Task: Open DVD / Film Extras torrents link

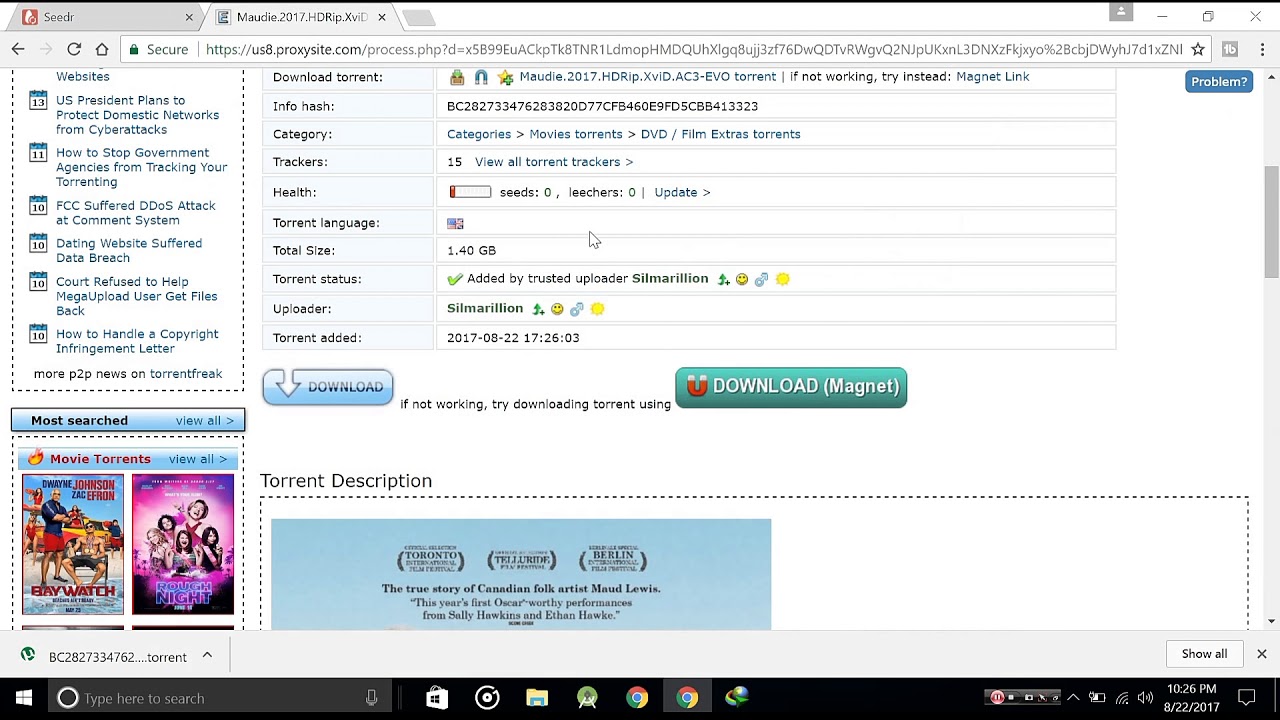Action: (720, 134)
